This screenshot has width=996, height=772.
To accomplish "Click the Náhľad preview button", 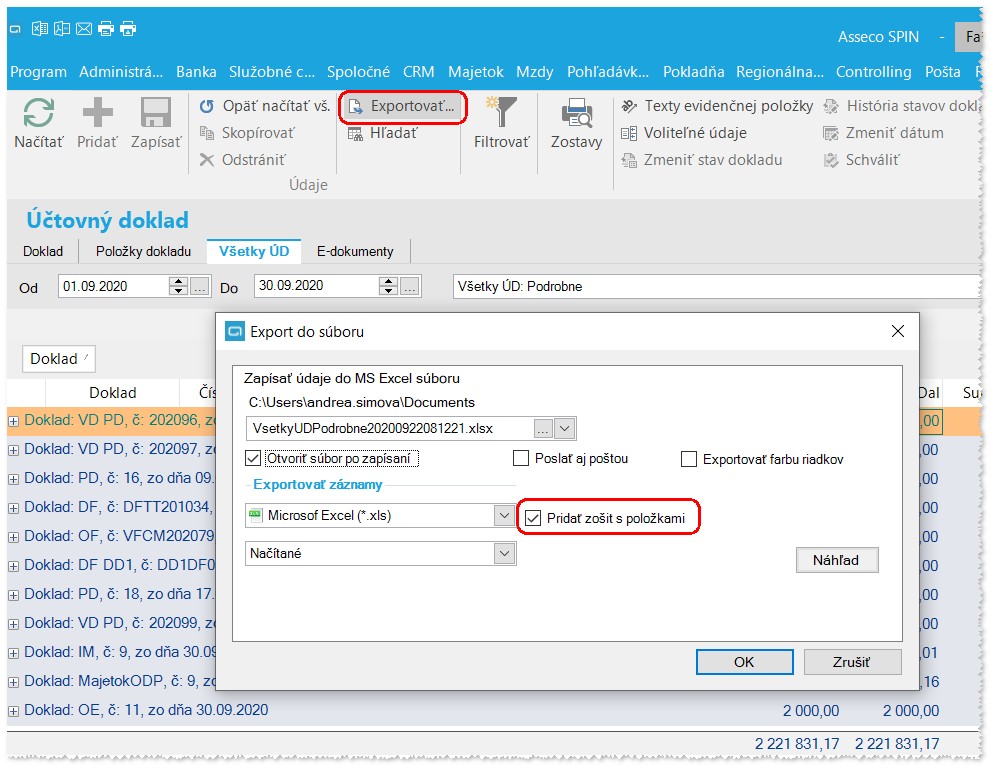I will click(x=837, y=560).
